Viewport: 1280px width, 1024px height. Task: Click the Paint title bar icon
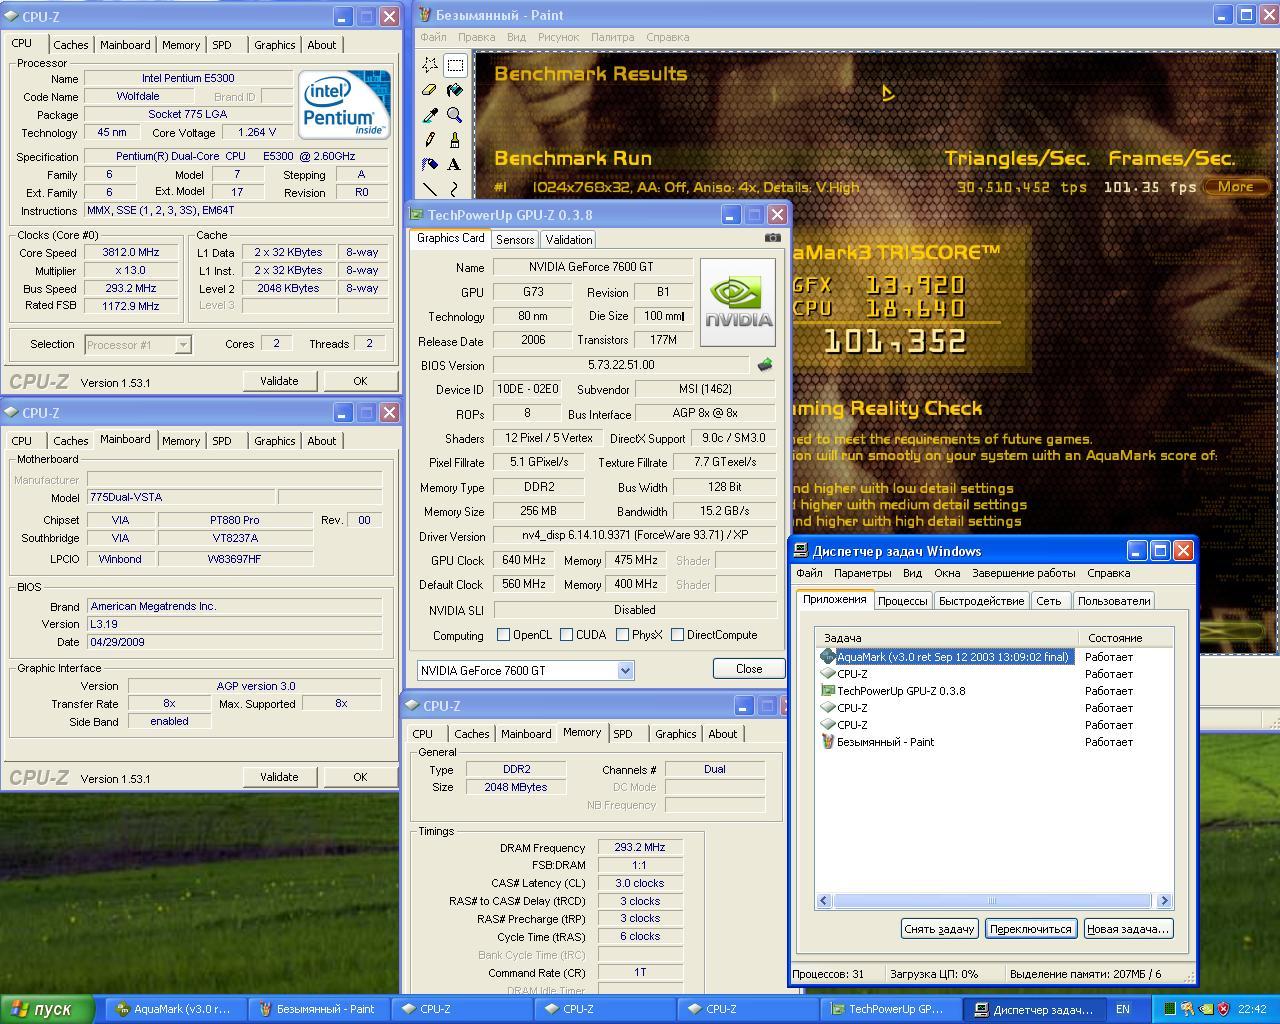click(x=425, y=15)
